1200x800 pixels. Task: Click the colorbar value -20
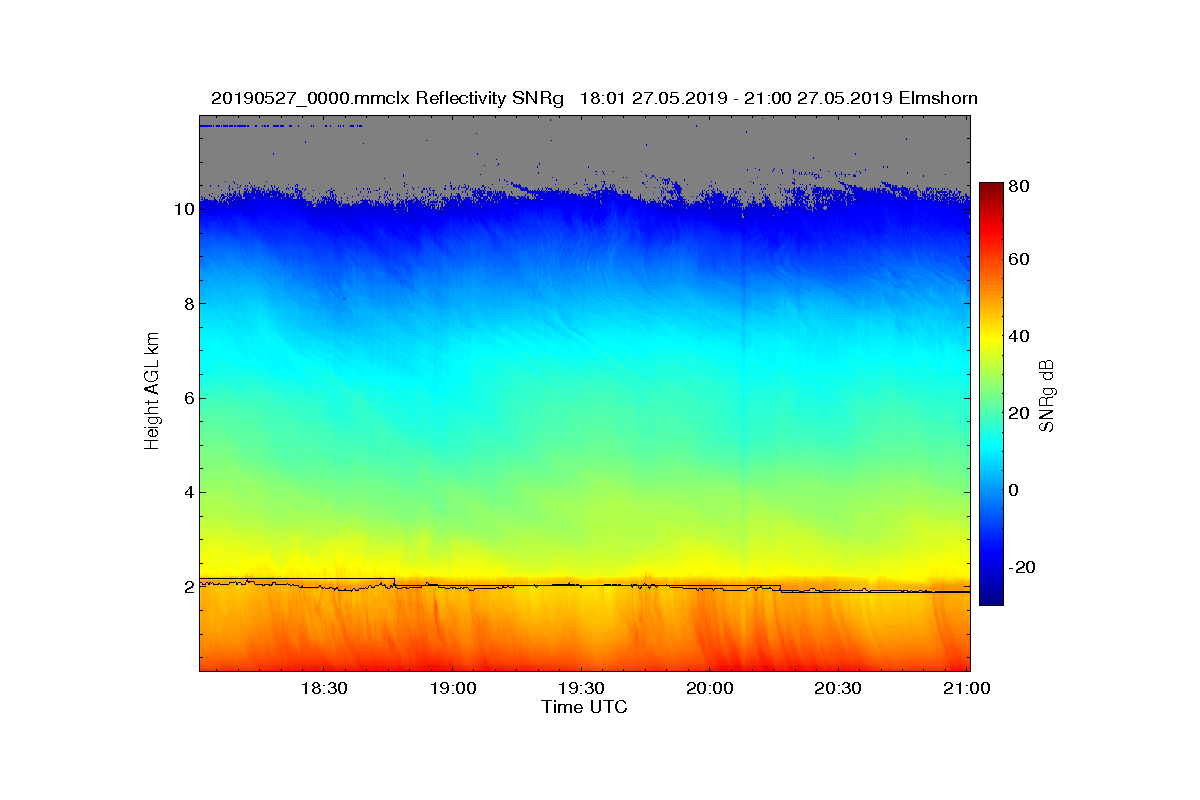tap(1022, 567)
